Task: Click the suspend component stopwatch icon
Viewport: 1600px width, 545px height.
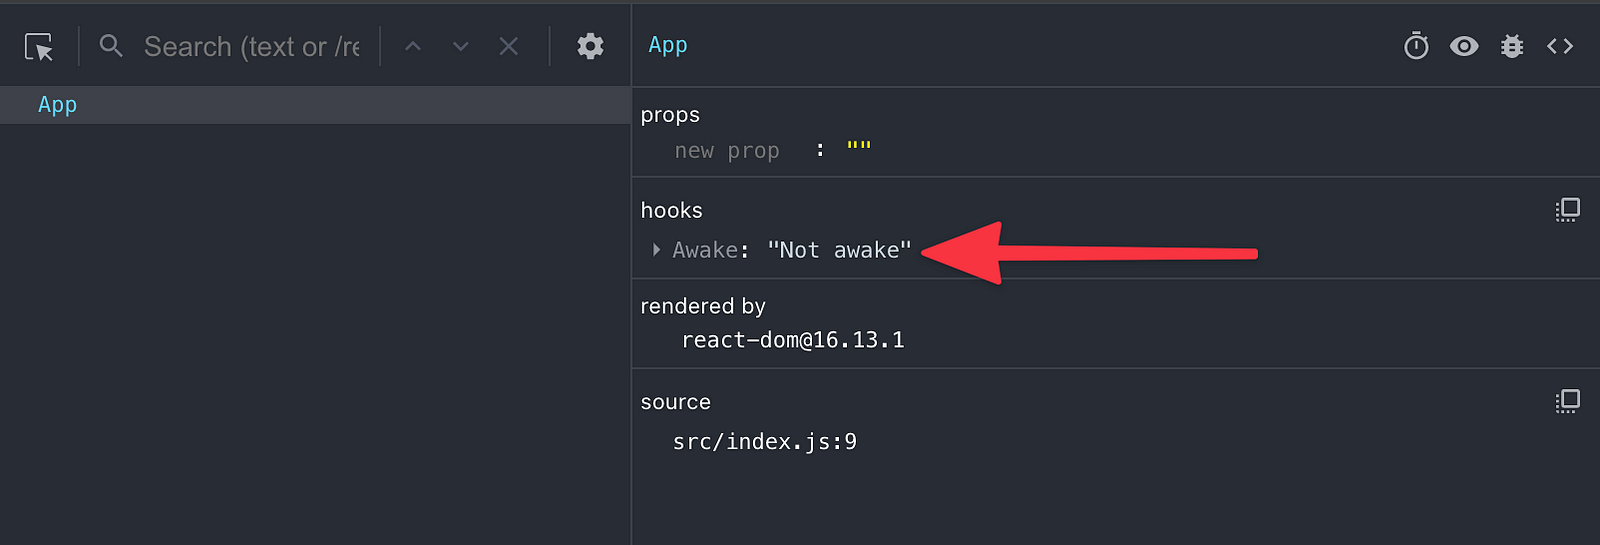Action: (x=1416, y=46)
